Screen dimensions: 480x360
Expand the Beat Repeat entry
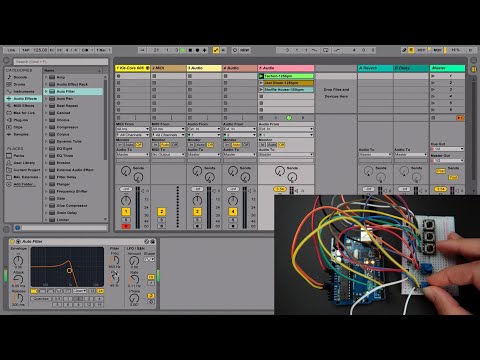[x=46, y=106]
